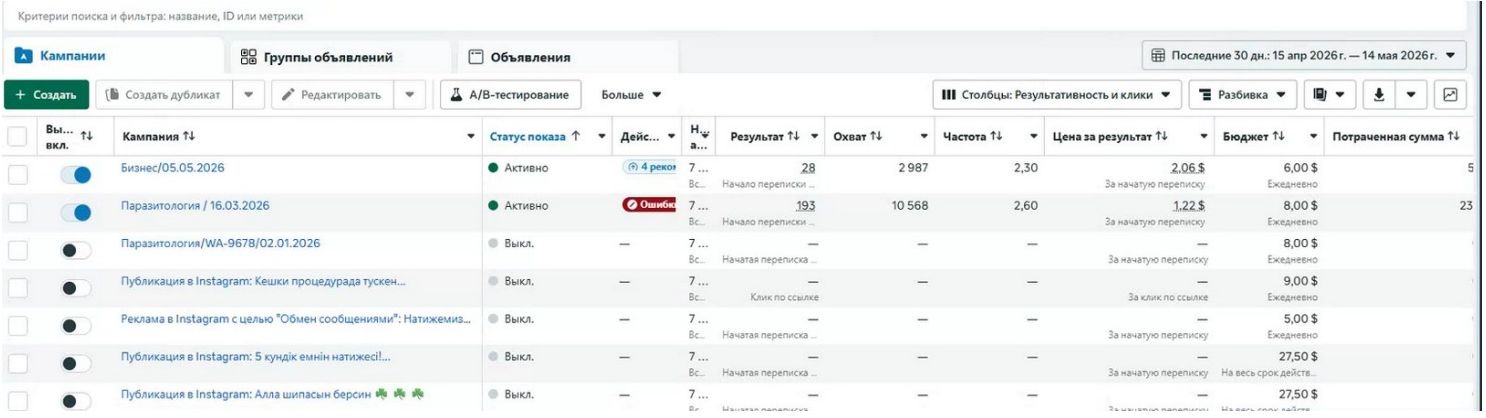The height and width of the screenshot is (418, 1486).
Task: Turn off Паразитология / 16.03.2026 campaign toggle
Action: [x=75, y=212]
